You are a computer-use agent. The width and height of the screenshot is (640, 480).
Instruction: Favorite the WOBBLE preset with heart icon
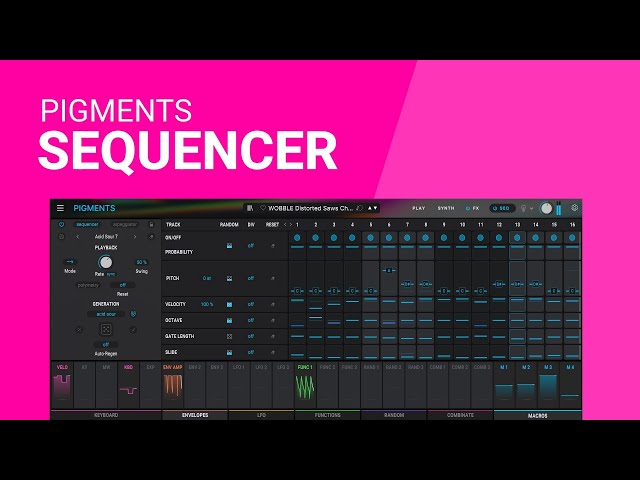coord(263,208)
